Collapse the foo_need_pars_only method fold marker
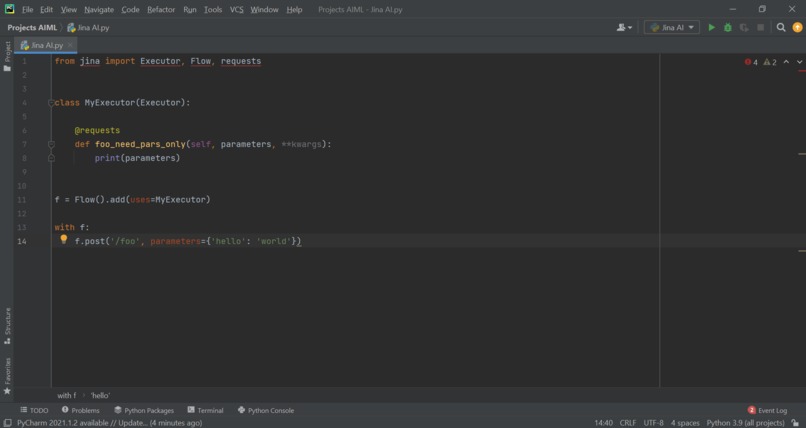The width and height of the screenshot is (806, 428). 51,144
